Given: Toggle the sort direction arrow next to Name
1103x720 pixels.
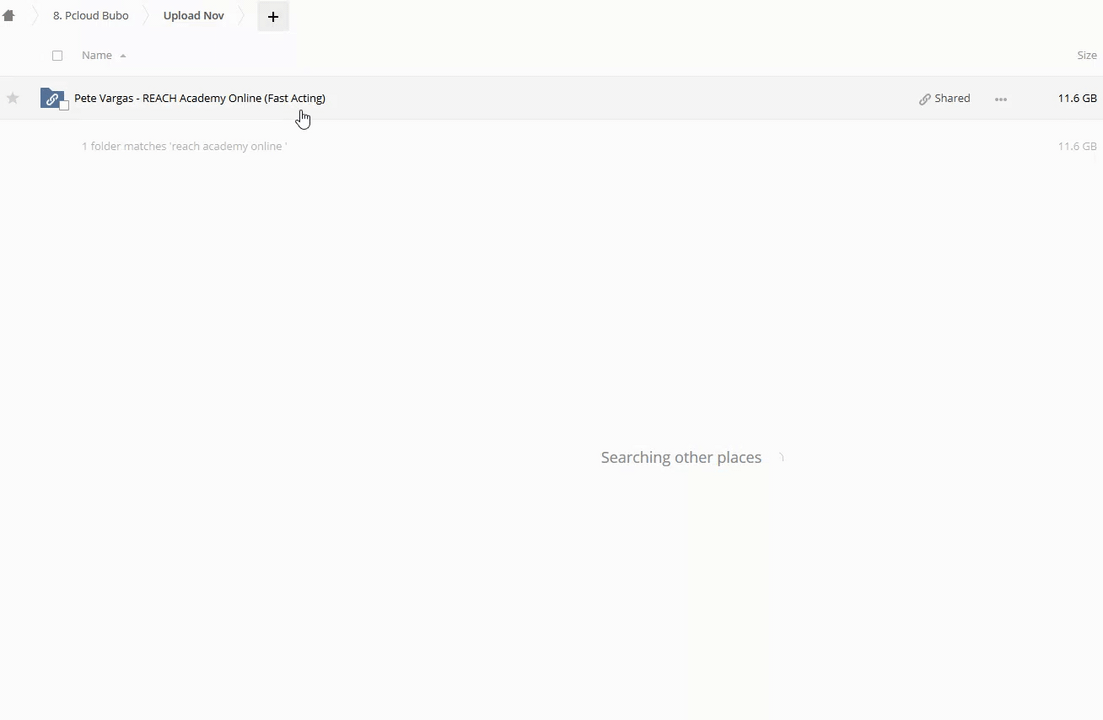Looking at the screenshot, I should 123,56.
